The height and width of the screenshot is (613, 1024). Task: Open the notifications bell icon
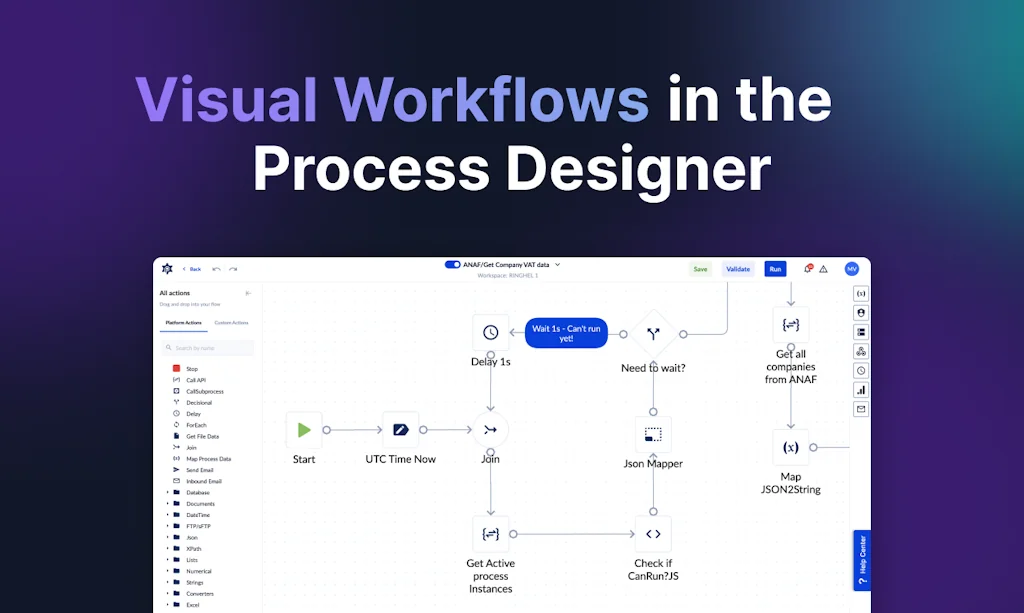(808, 269)
